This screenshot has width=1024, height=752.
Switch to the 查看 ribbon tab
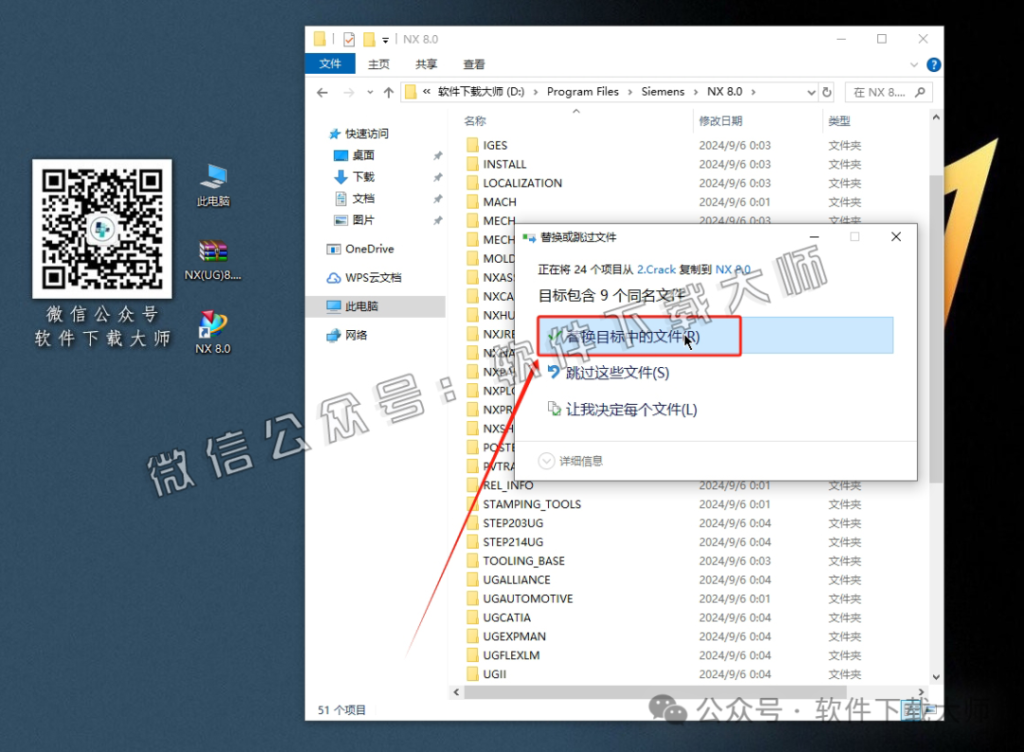coord(473,64)
